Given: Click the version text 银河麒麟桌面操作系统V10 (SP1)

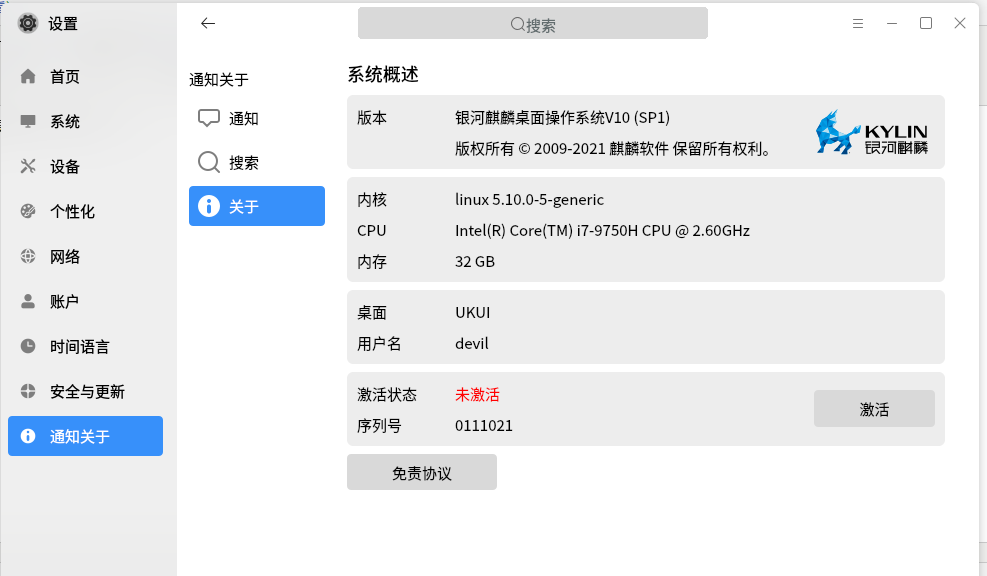Looking at the screenshot, I should tap(562, 118).
